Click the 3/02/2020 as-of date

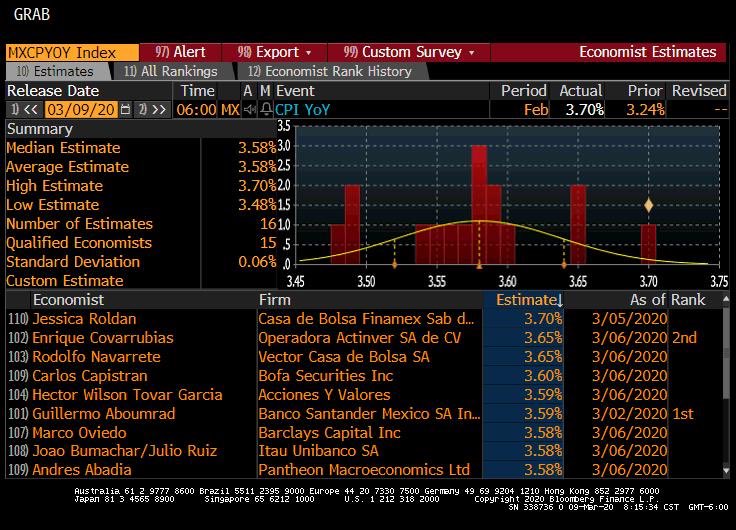629,414
